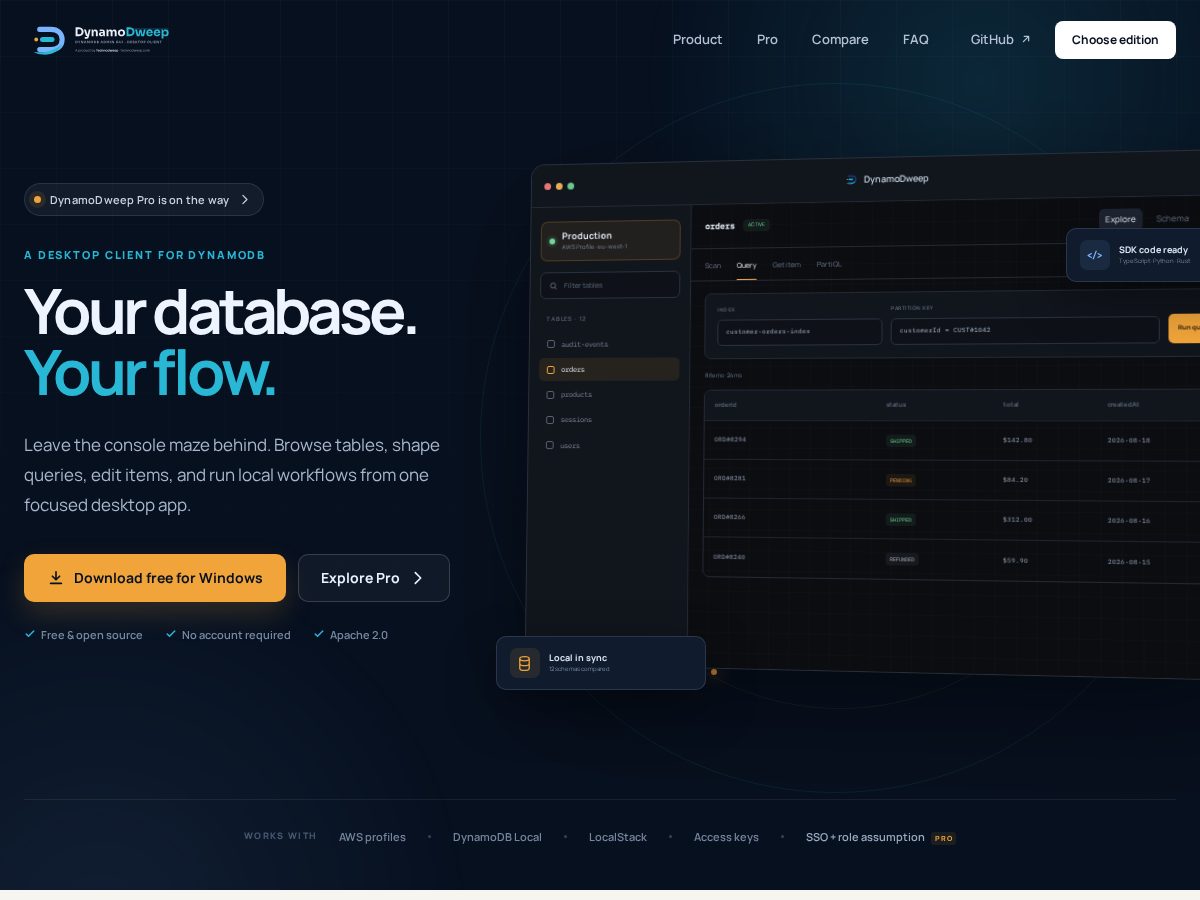This screenshot has width=1200, height=900.
Task: Click the Local in sync title
Action: 578,658
